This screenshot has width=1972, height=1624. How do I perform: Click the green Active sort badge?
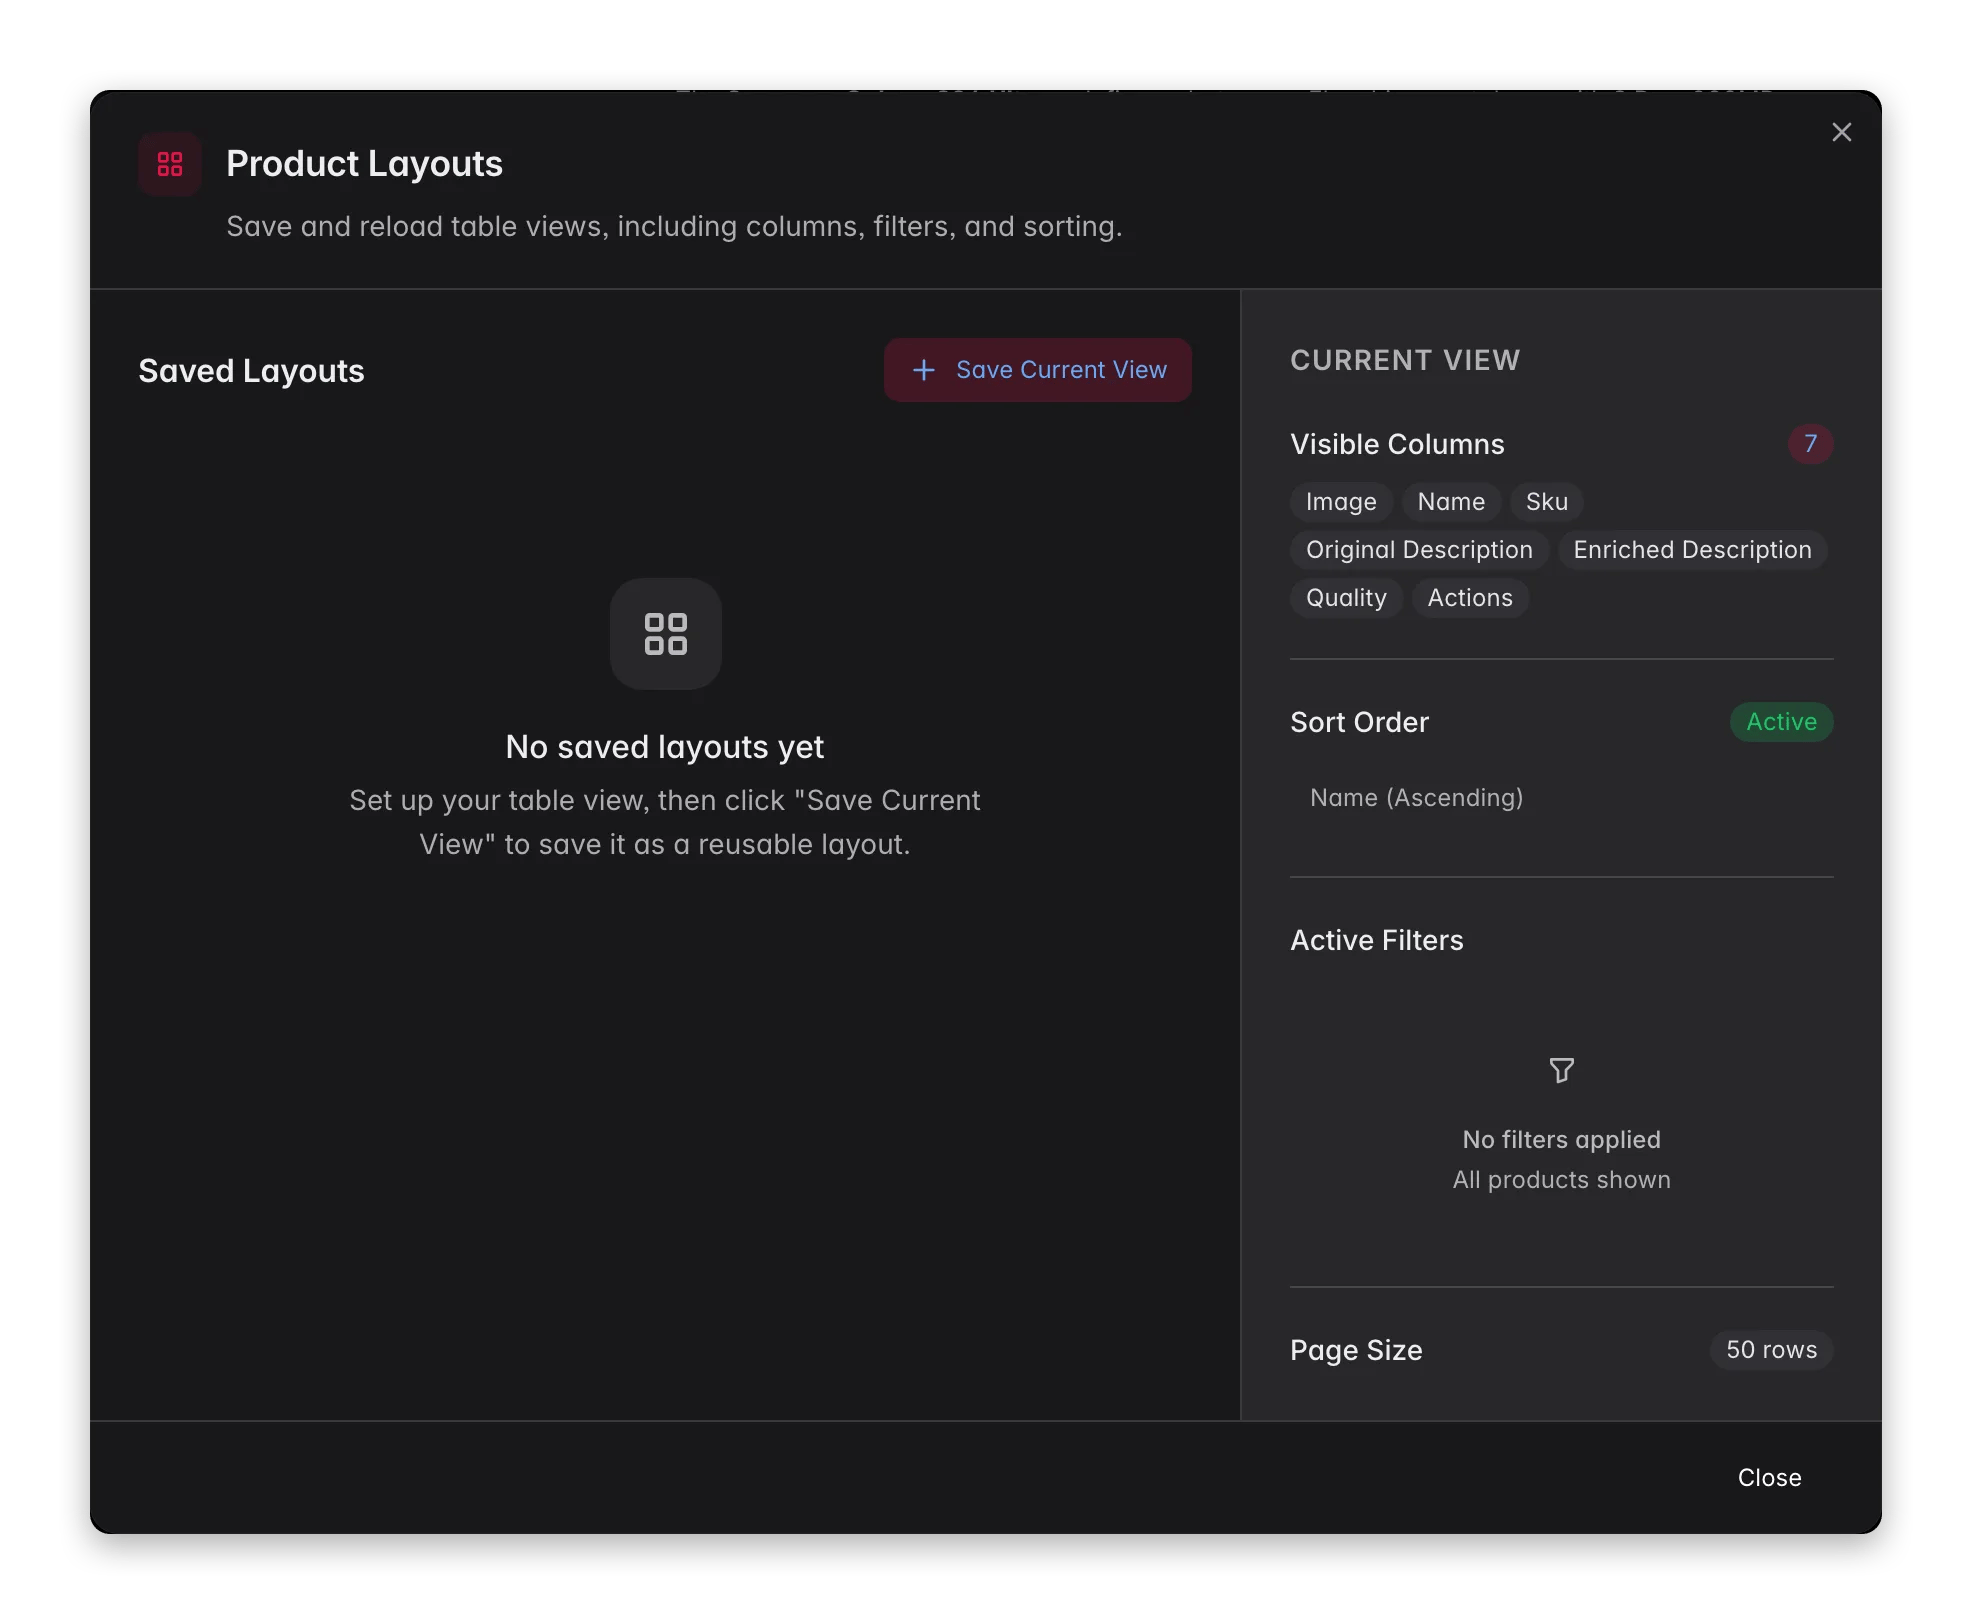pos(1781,722)
